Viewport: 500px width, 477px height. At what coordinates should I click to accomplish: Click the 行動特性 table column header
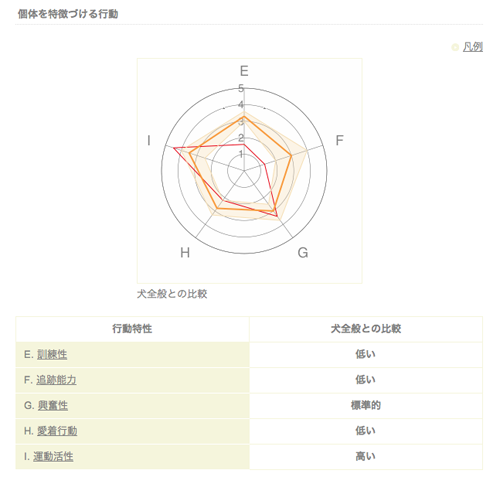pyautogui.click(x=132, y=329)
